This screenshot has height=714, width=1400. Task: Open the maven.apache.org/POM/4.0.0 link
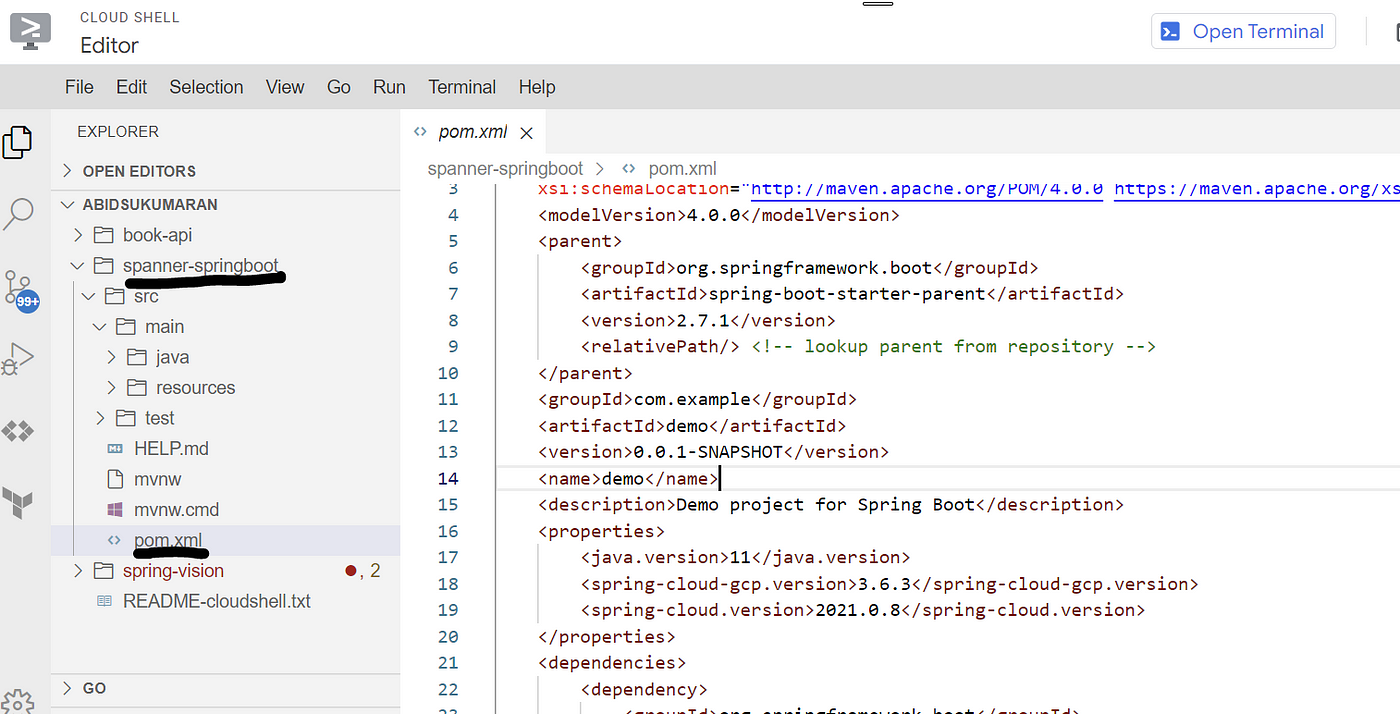point(927,189)
